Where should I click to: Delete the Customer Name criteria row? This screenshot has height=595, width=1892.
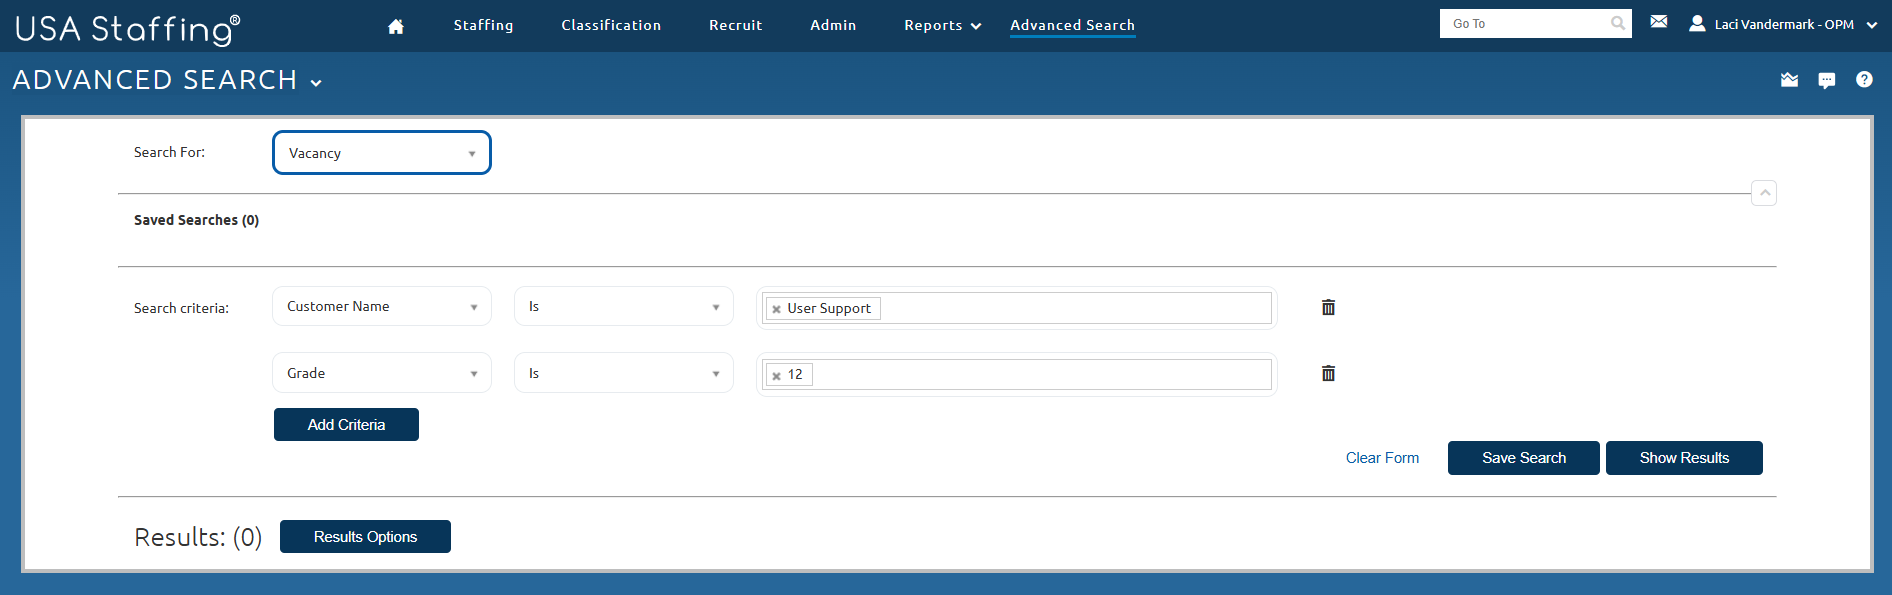click(1328, 307)
